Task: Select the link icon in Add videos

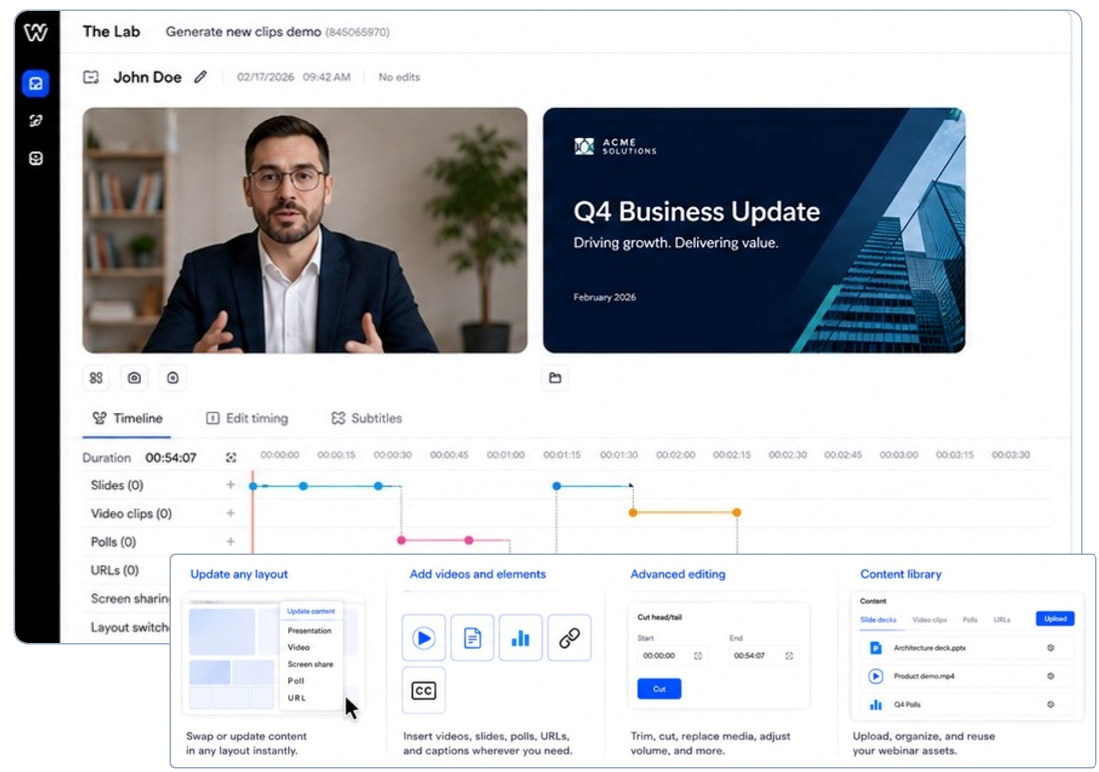Action: 569,638
